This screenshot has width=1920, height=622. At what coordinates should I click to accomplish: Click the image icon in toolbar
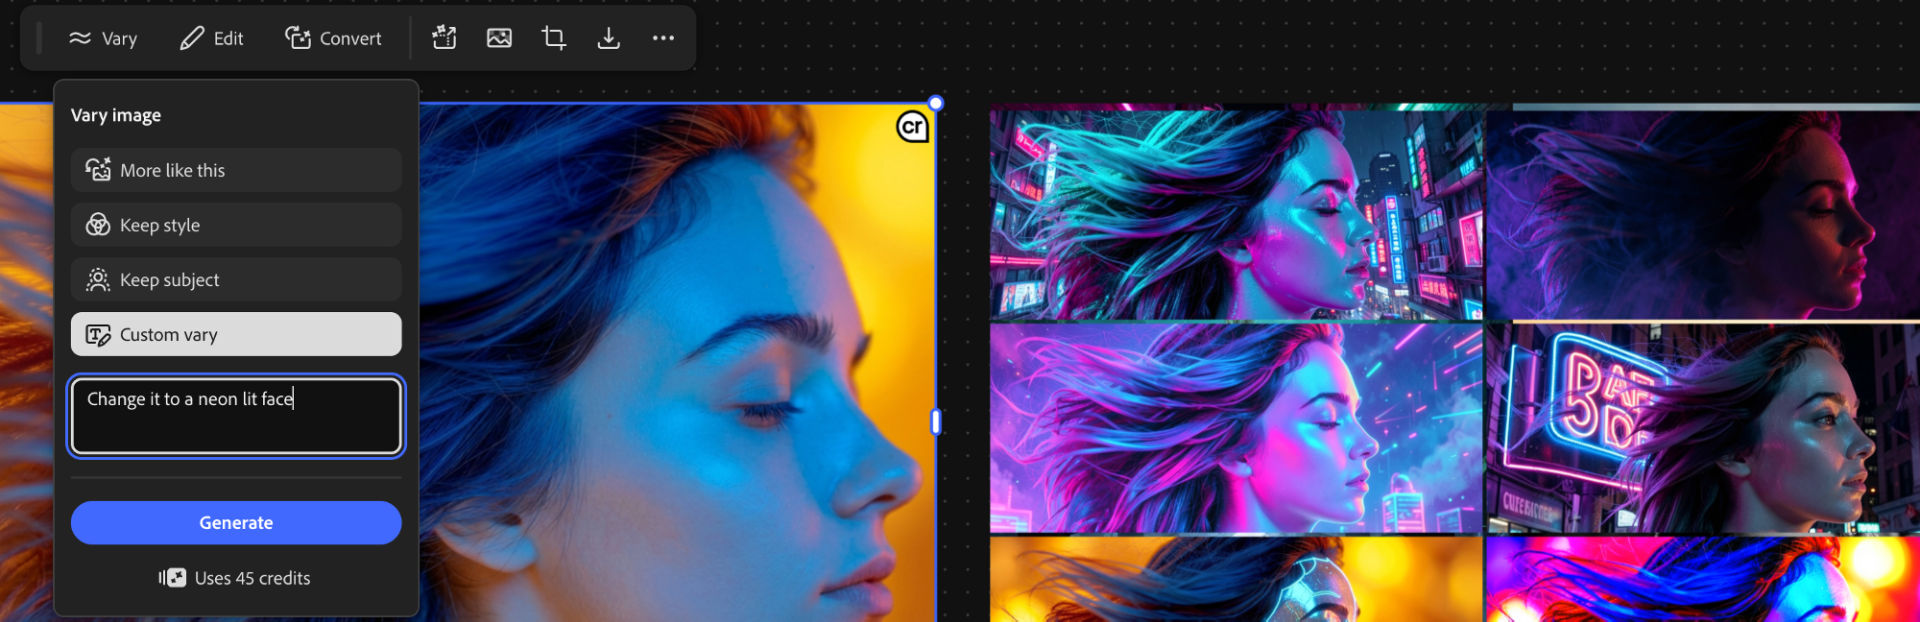point(499,38)
